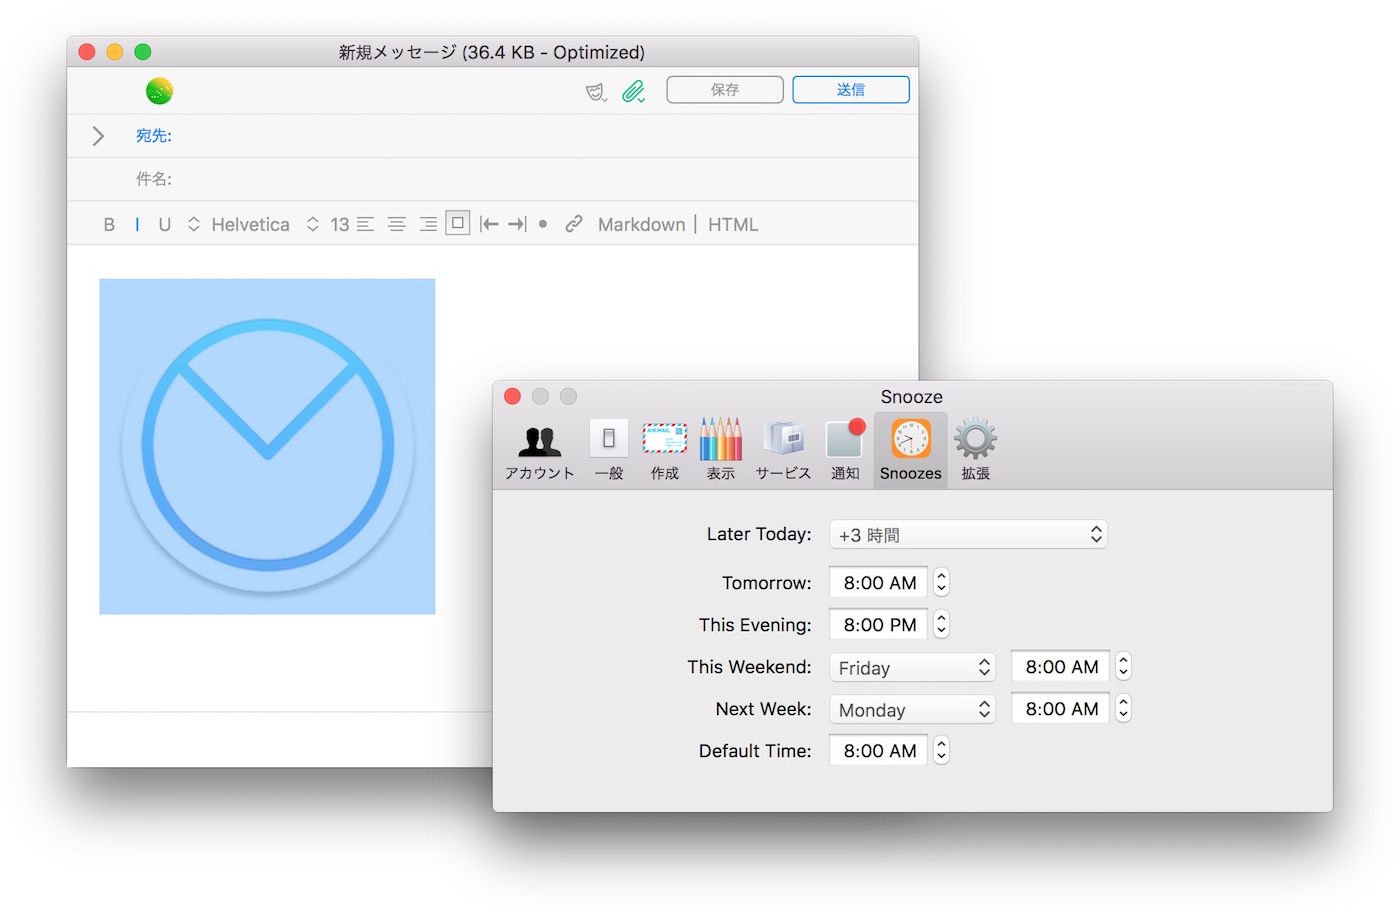This screenshot has height=910, width=1400.
Task: Click the Tomorrow 8:00 AM time field
Action: [879, 583]
